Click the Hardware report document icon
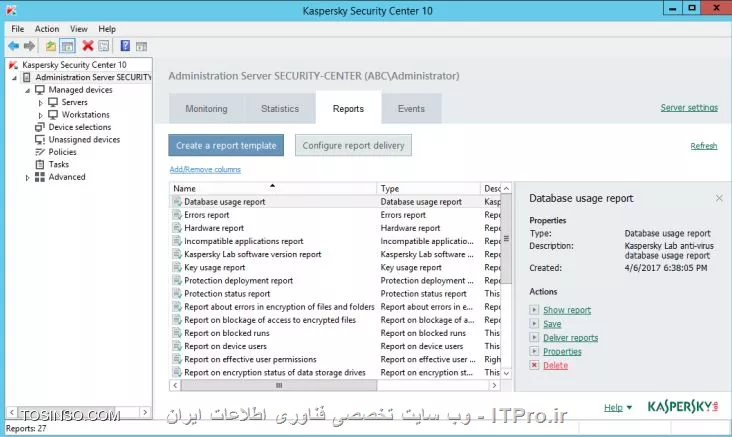Screen dimensions: 732x437 click(177, 228)
